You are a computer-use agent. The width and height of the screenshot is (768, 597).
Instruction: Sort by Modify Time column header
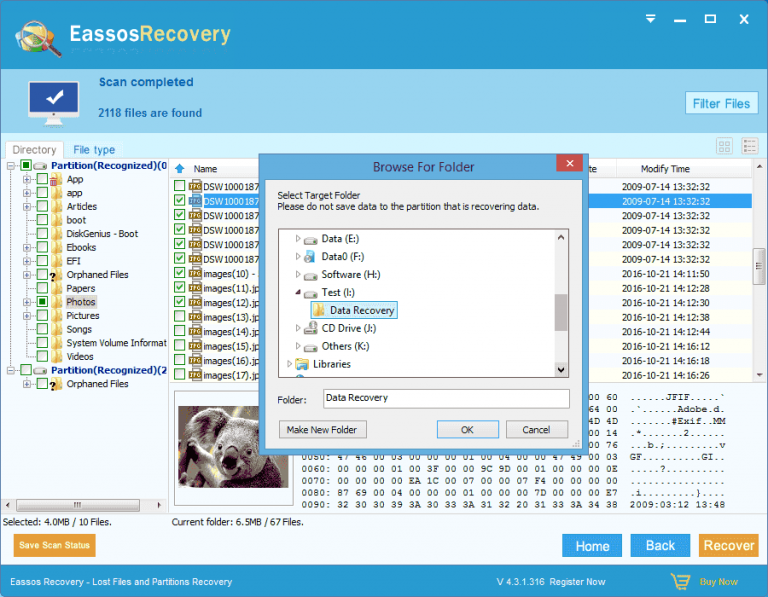tap(665, 169)
